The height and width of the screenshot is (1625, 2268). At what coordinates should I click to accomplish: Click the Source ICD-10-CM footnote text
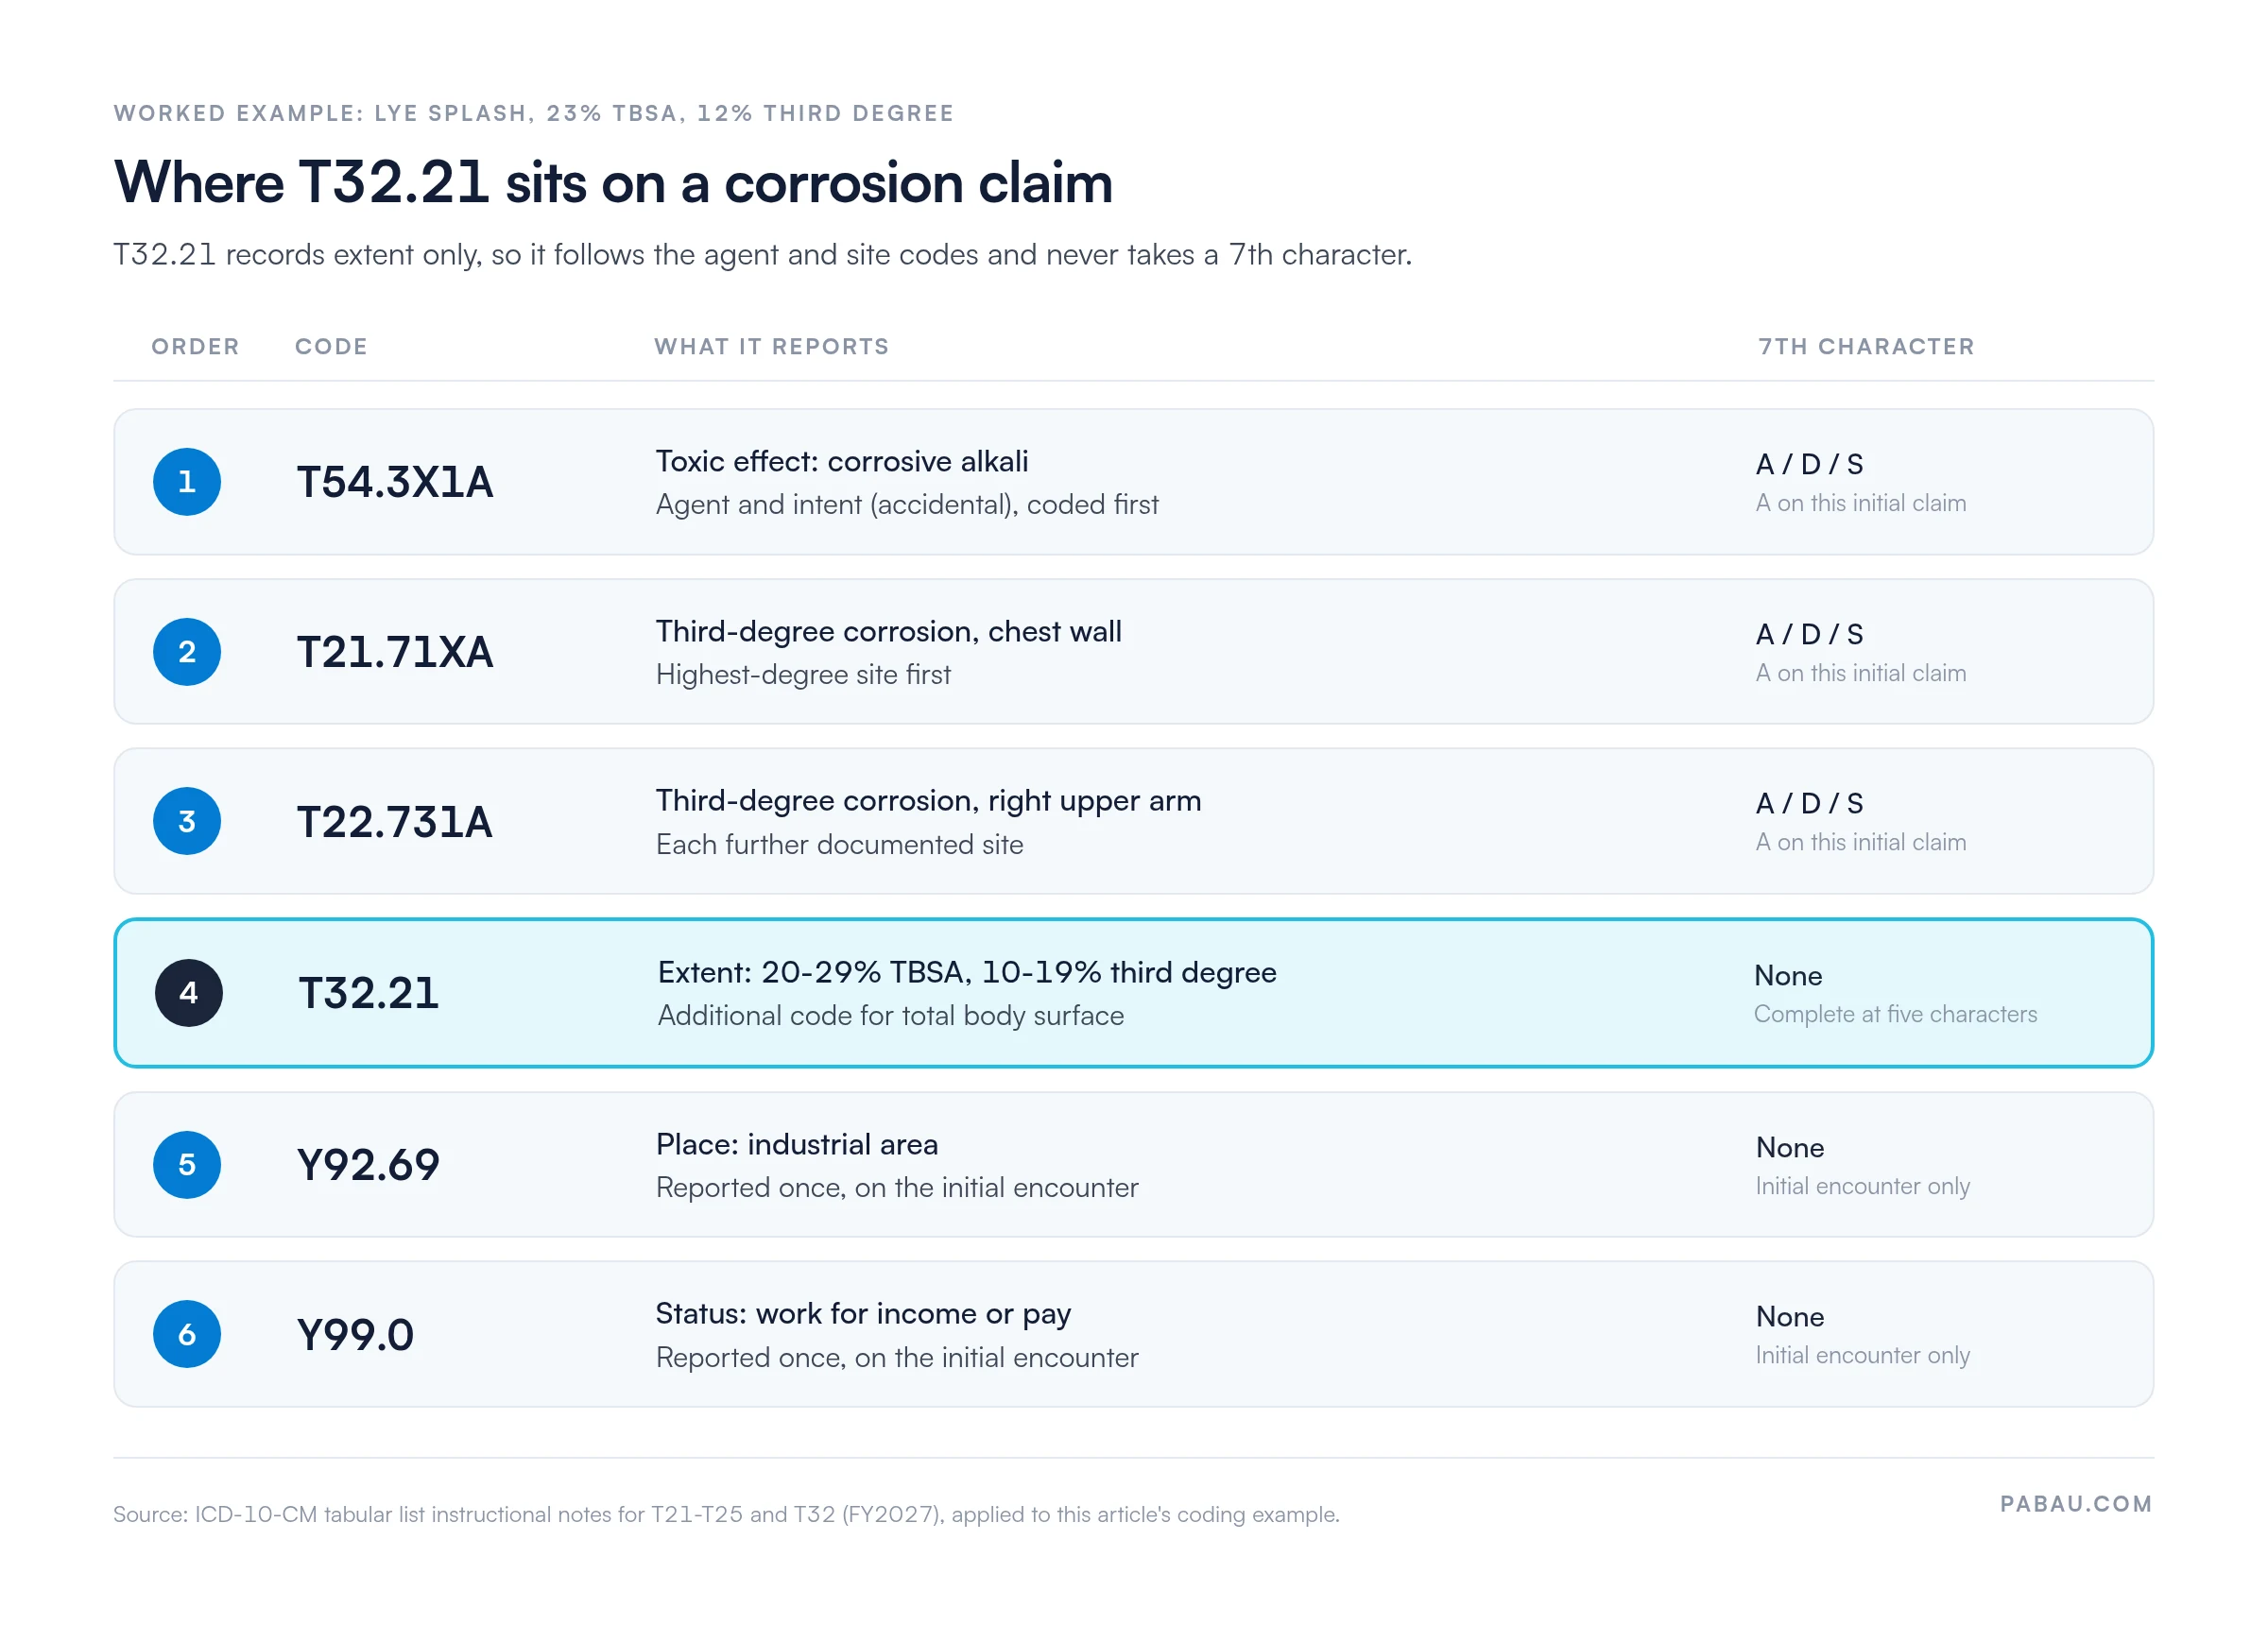click(x=726, y=1514)
